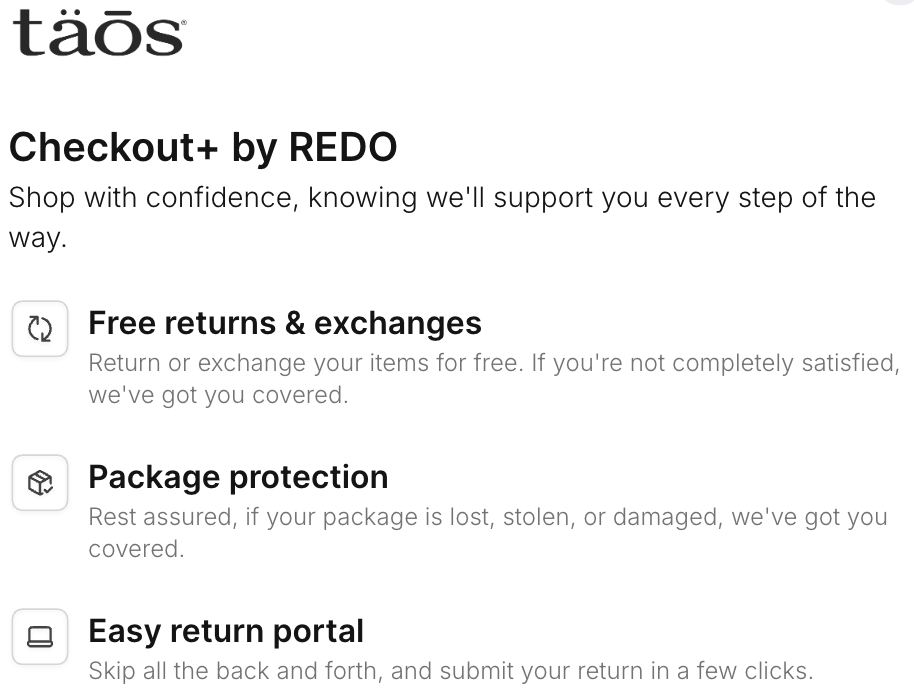This screenshot has height=700, width=914.
Task: Click the word "way." ending the tagline
Action: point(37,240)
